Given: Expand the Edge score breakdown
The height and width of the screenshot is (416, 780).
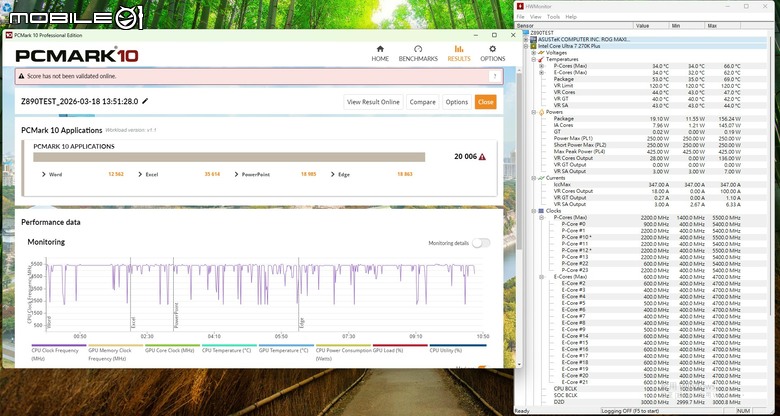Looking at the screenshot, I should pyautogui.click(x=333, y=175).
